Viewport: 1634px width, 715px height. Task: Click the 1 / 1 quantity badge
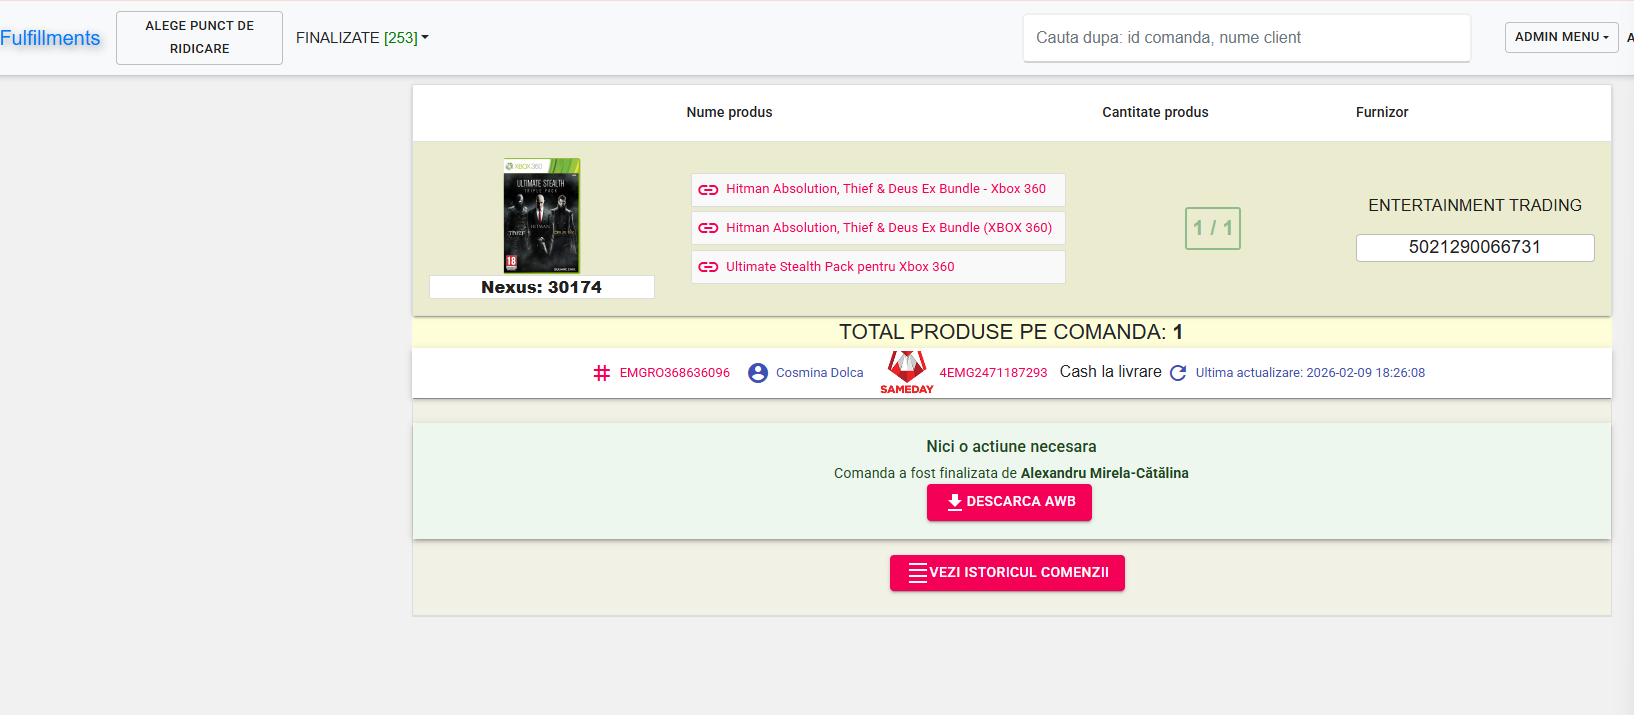[1212, 228]
